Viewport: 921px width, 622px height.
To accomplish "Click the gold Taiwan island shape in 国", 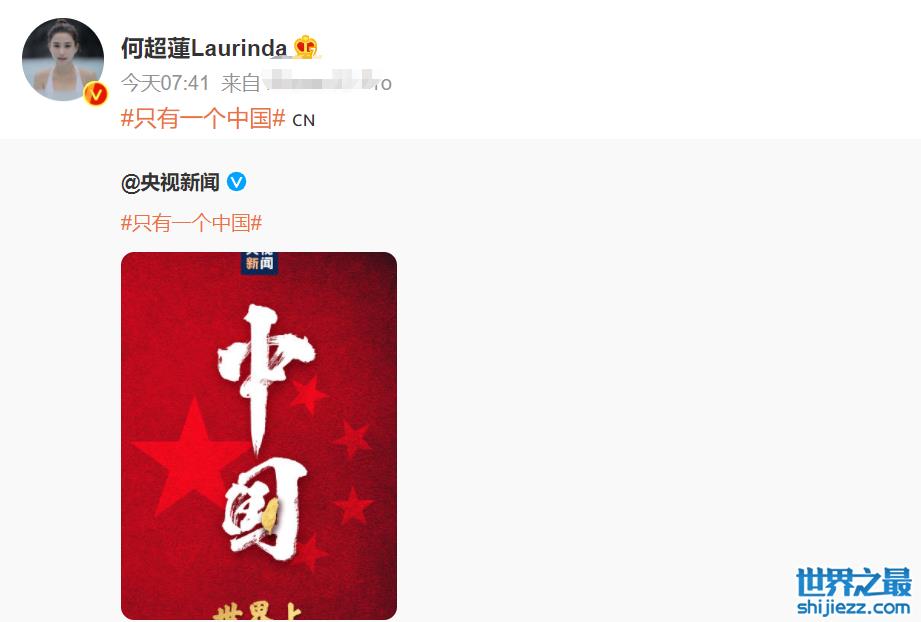I will tap(270, 515).
